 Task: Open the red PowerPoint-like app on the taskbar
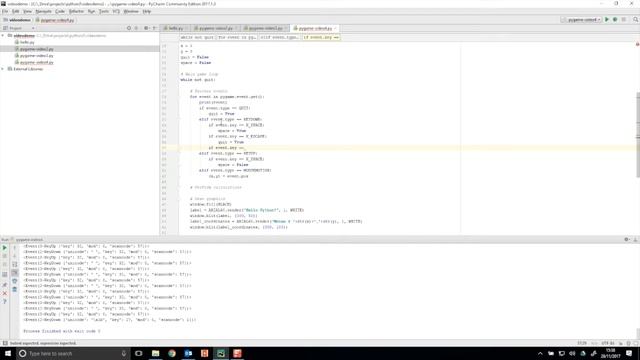[237, 353]
